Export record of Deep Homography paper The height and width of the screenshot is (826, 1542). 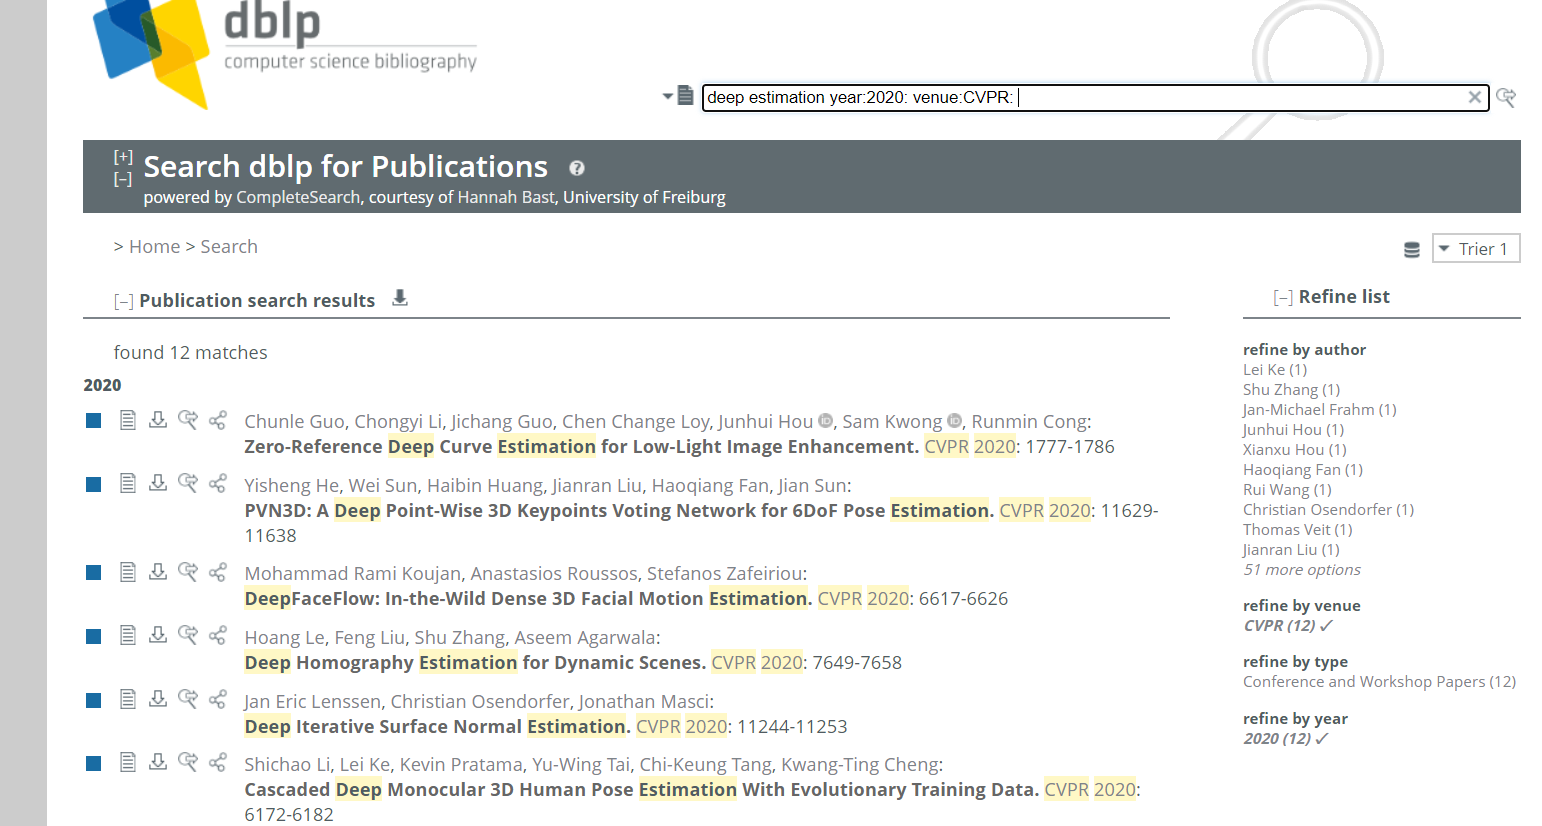(x=158, y=635)
